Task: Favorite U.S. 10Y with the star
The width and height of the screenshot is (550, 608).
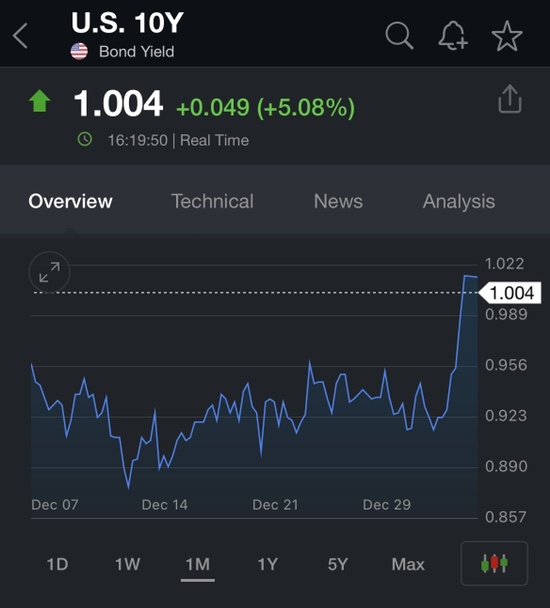Action: pos(507,36)
